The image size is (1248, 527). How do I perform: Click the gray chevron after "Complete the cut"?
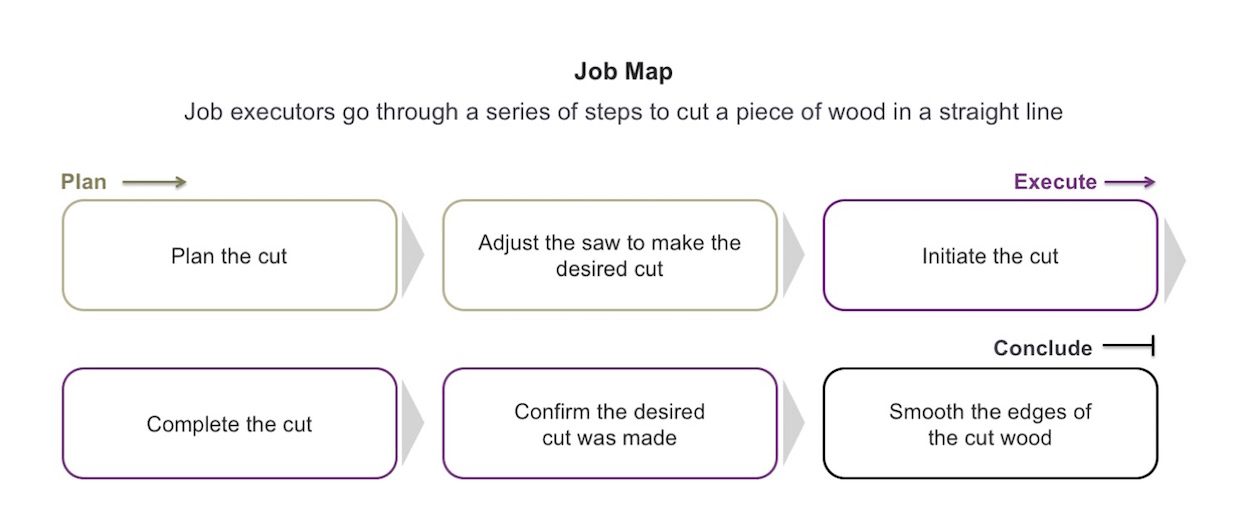411,424
